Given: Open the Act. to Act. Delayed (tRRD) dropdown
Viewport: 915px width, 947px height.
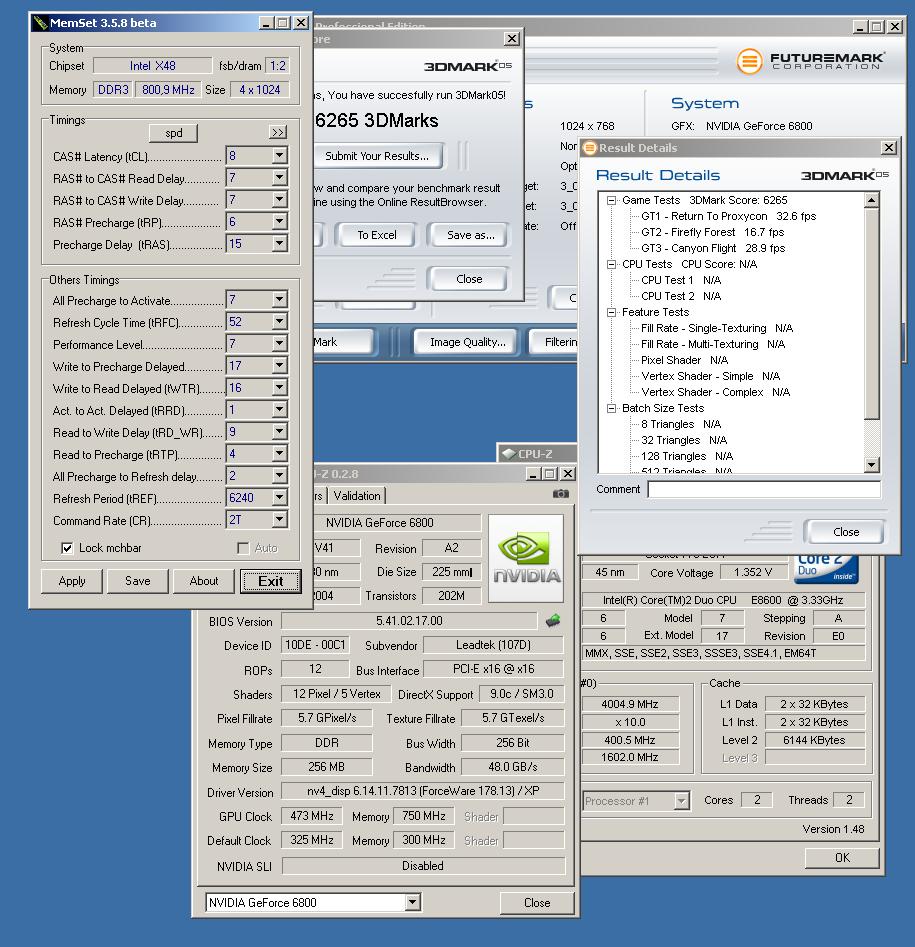Looking at the screenshot, I should point(279,409).
